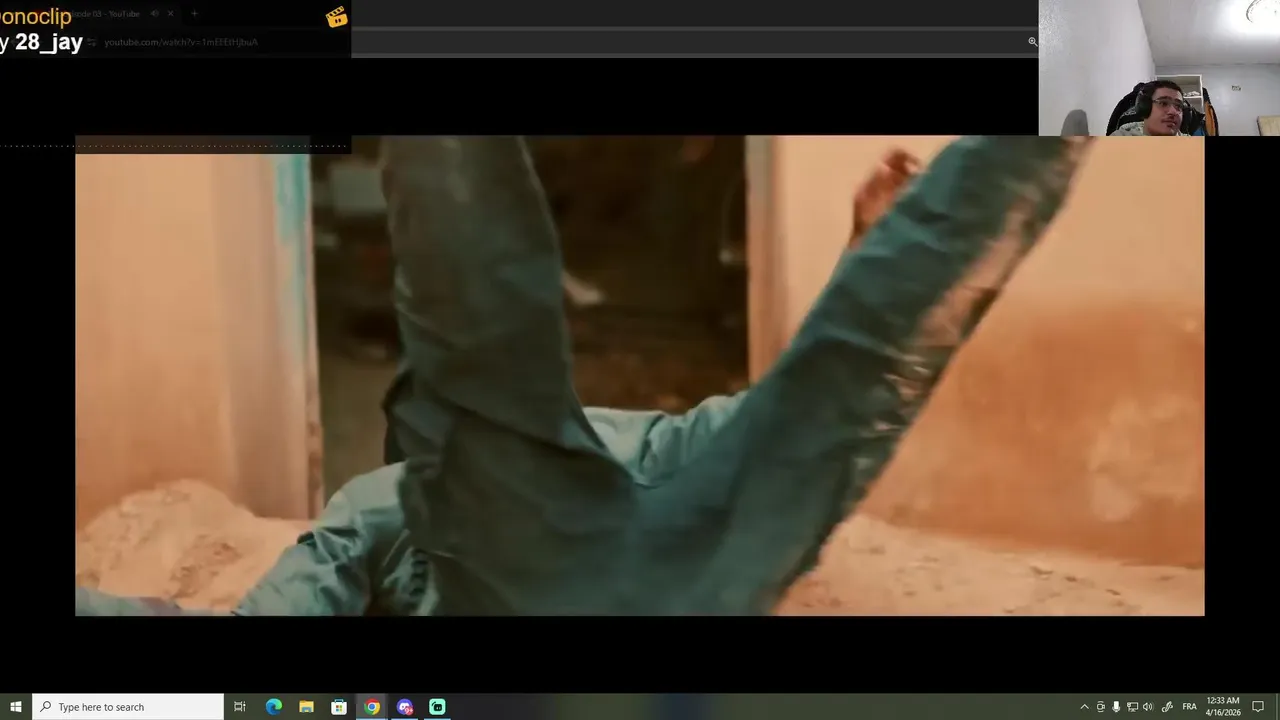Image resolution: width=1280 pixels, height=720 pixels.
Task: Open the network status tray icon
Action: pos(1132,707)
